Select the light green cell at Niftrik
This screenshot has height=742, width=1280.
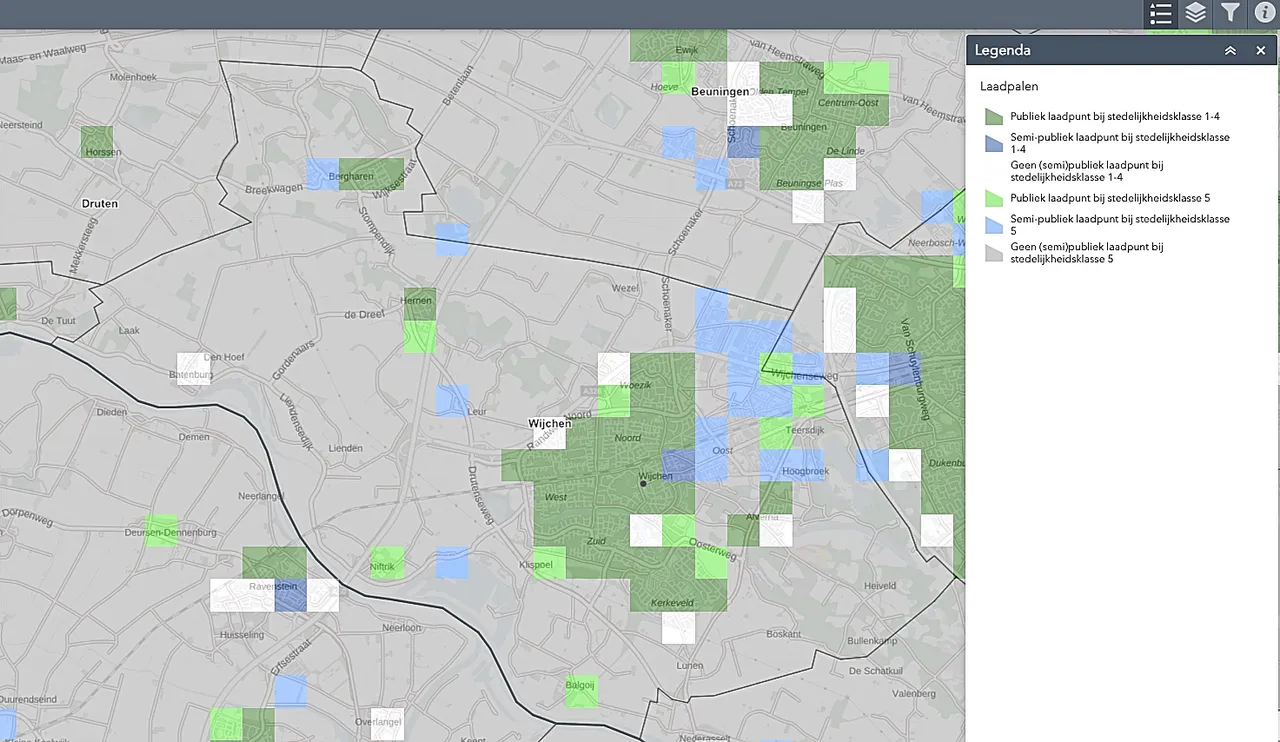pyautogui.click(x=387, y=562)
